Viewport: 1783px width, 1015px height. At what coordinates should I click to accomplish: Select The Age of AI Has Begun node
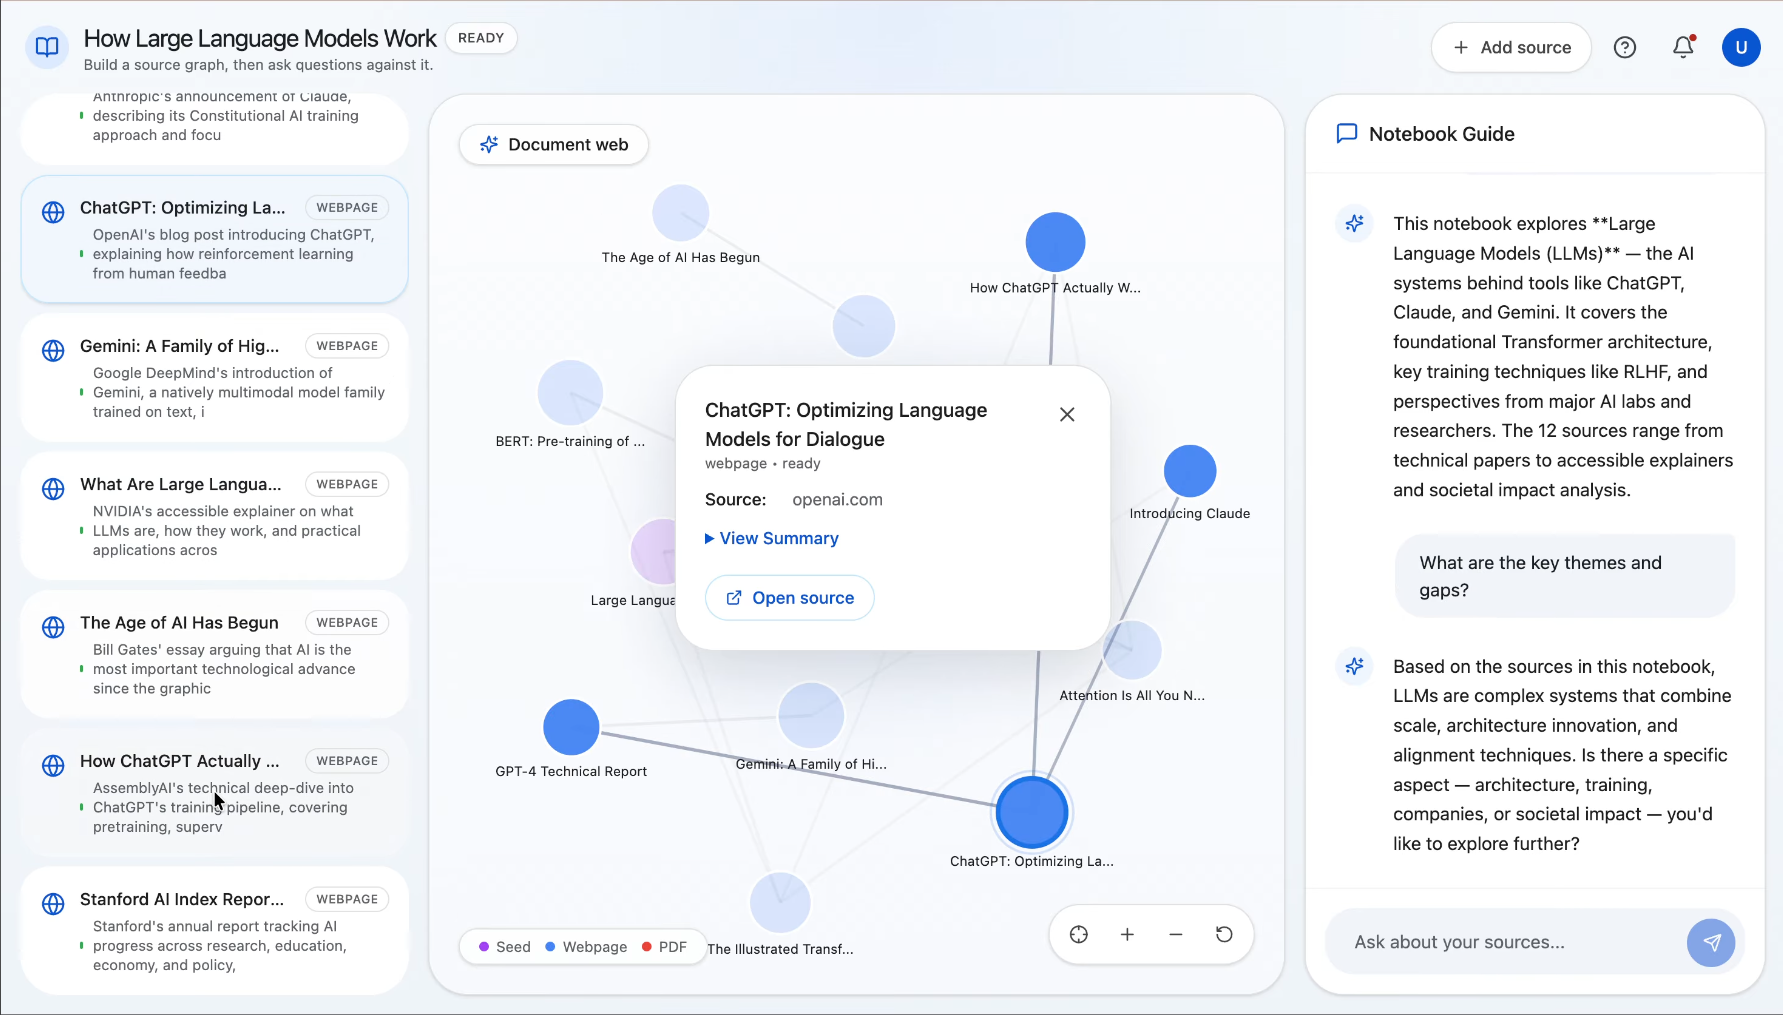681,213
